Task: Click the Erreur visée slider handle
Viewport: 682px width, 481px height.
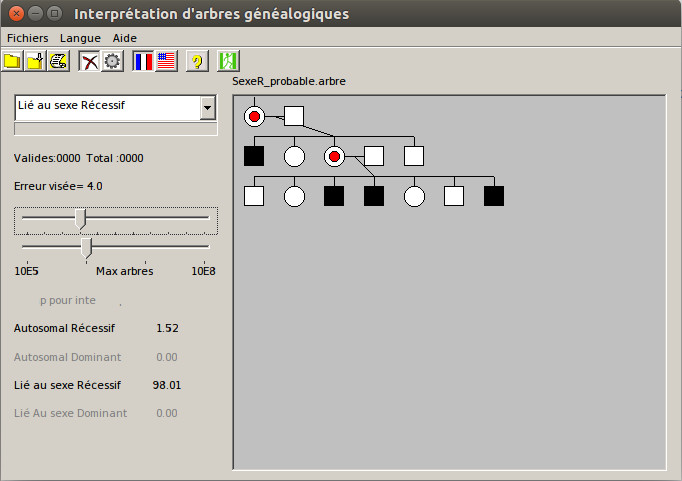Action: [81, 218]
